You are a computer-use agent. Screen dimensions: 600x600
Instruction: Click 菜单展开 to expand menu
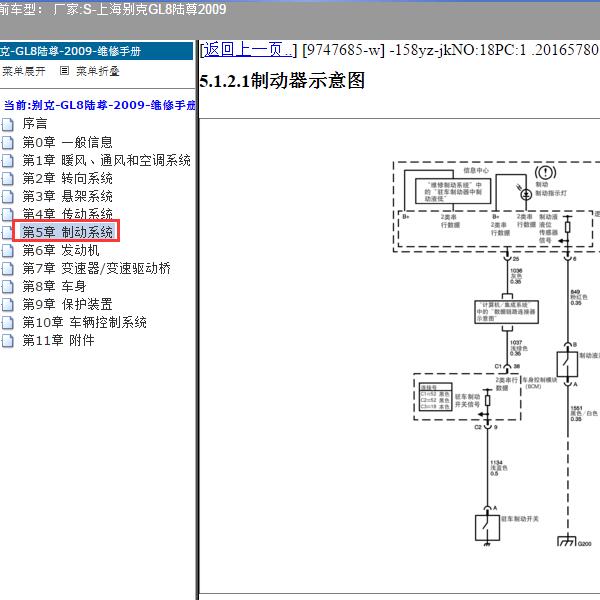(x=24, y=71)
